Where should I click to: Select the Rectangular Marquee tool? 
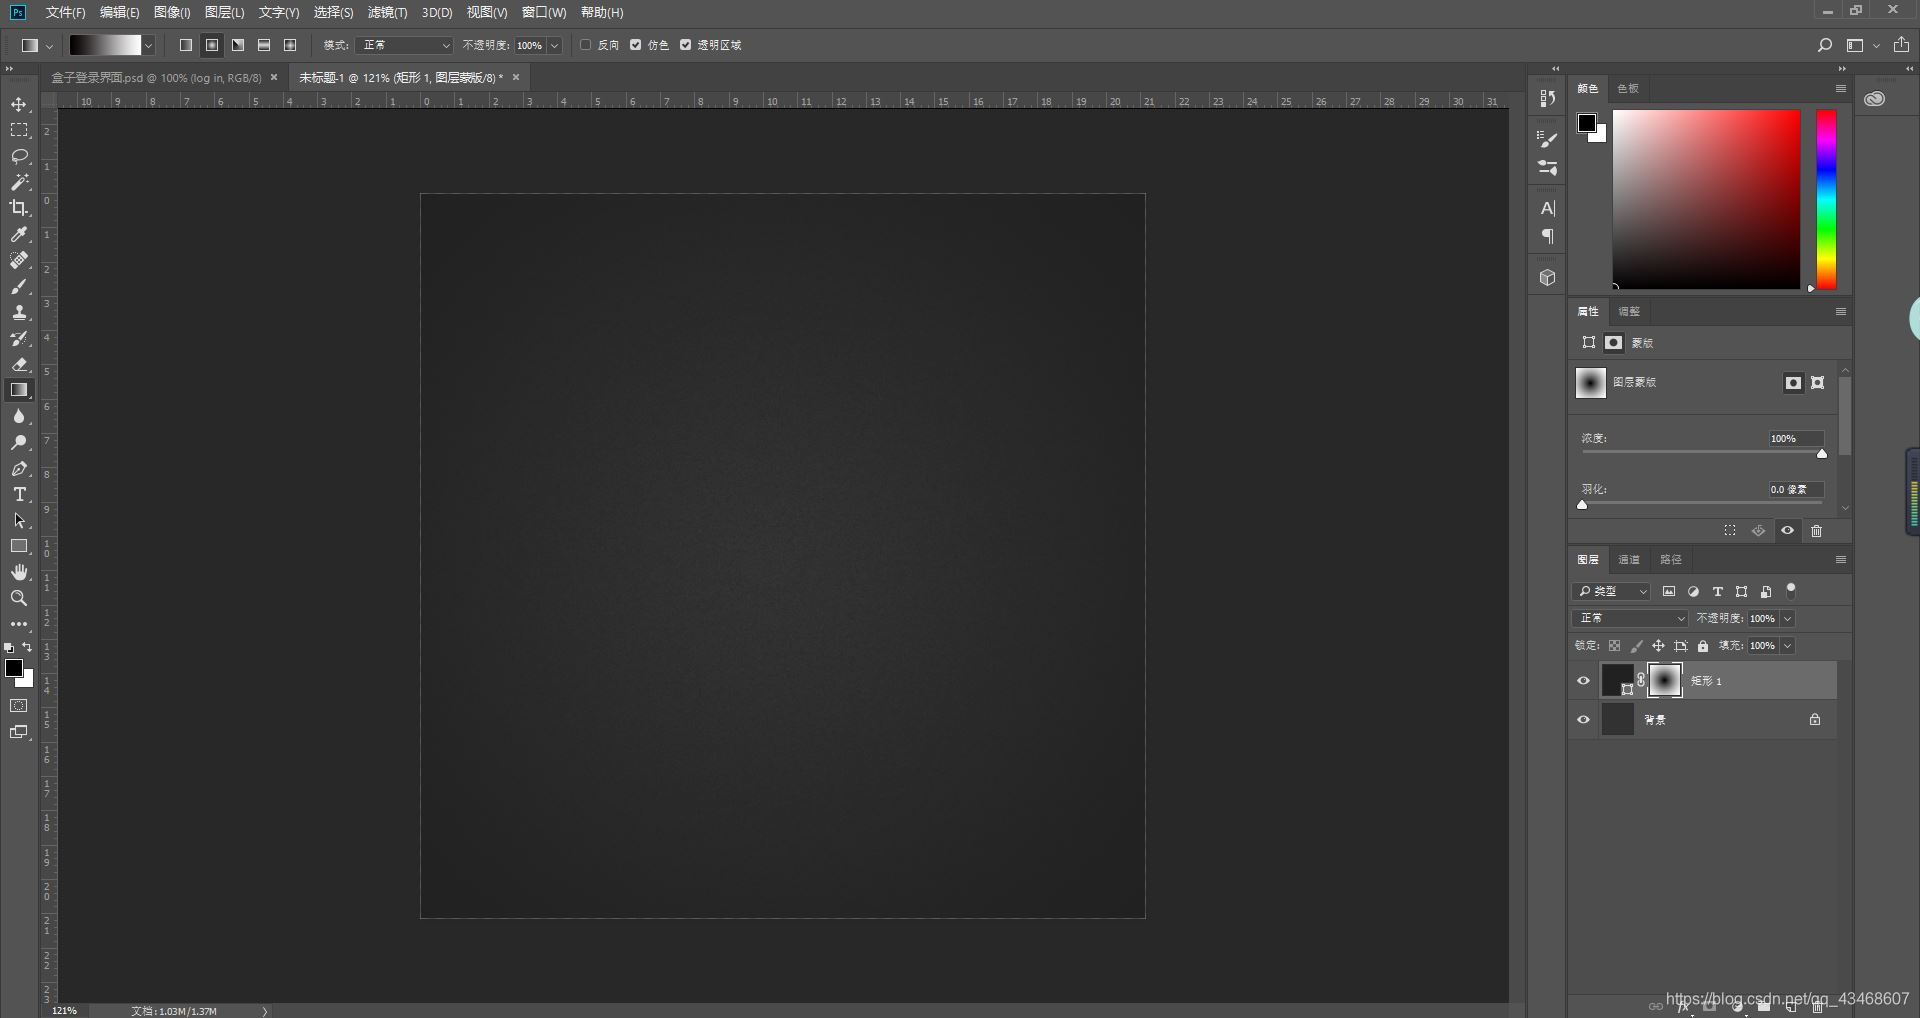pyautogui.click(x=19, y=131)
